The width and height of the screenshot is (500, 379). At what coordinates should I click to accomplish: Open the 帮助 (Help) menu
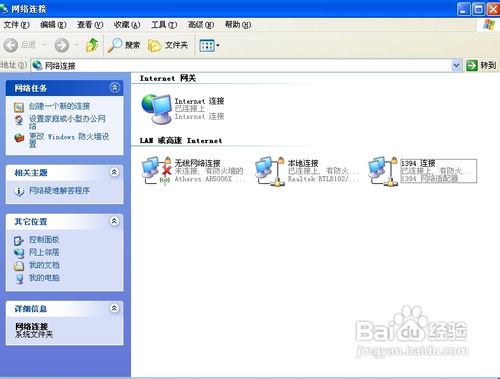[238, 25]
